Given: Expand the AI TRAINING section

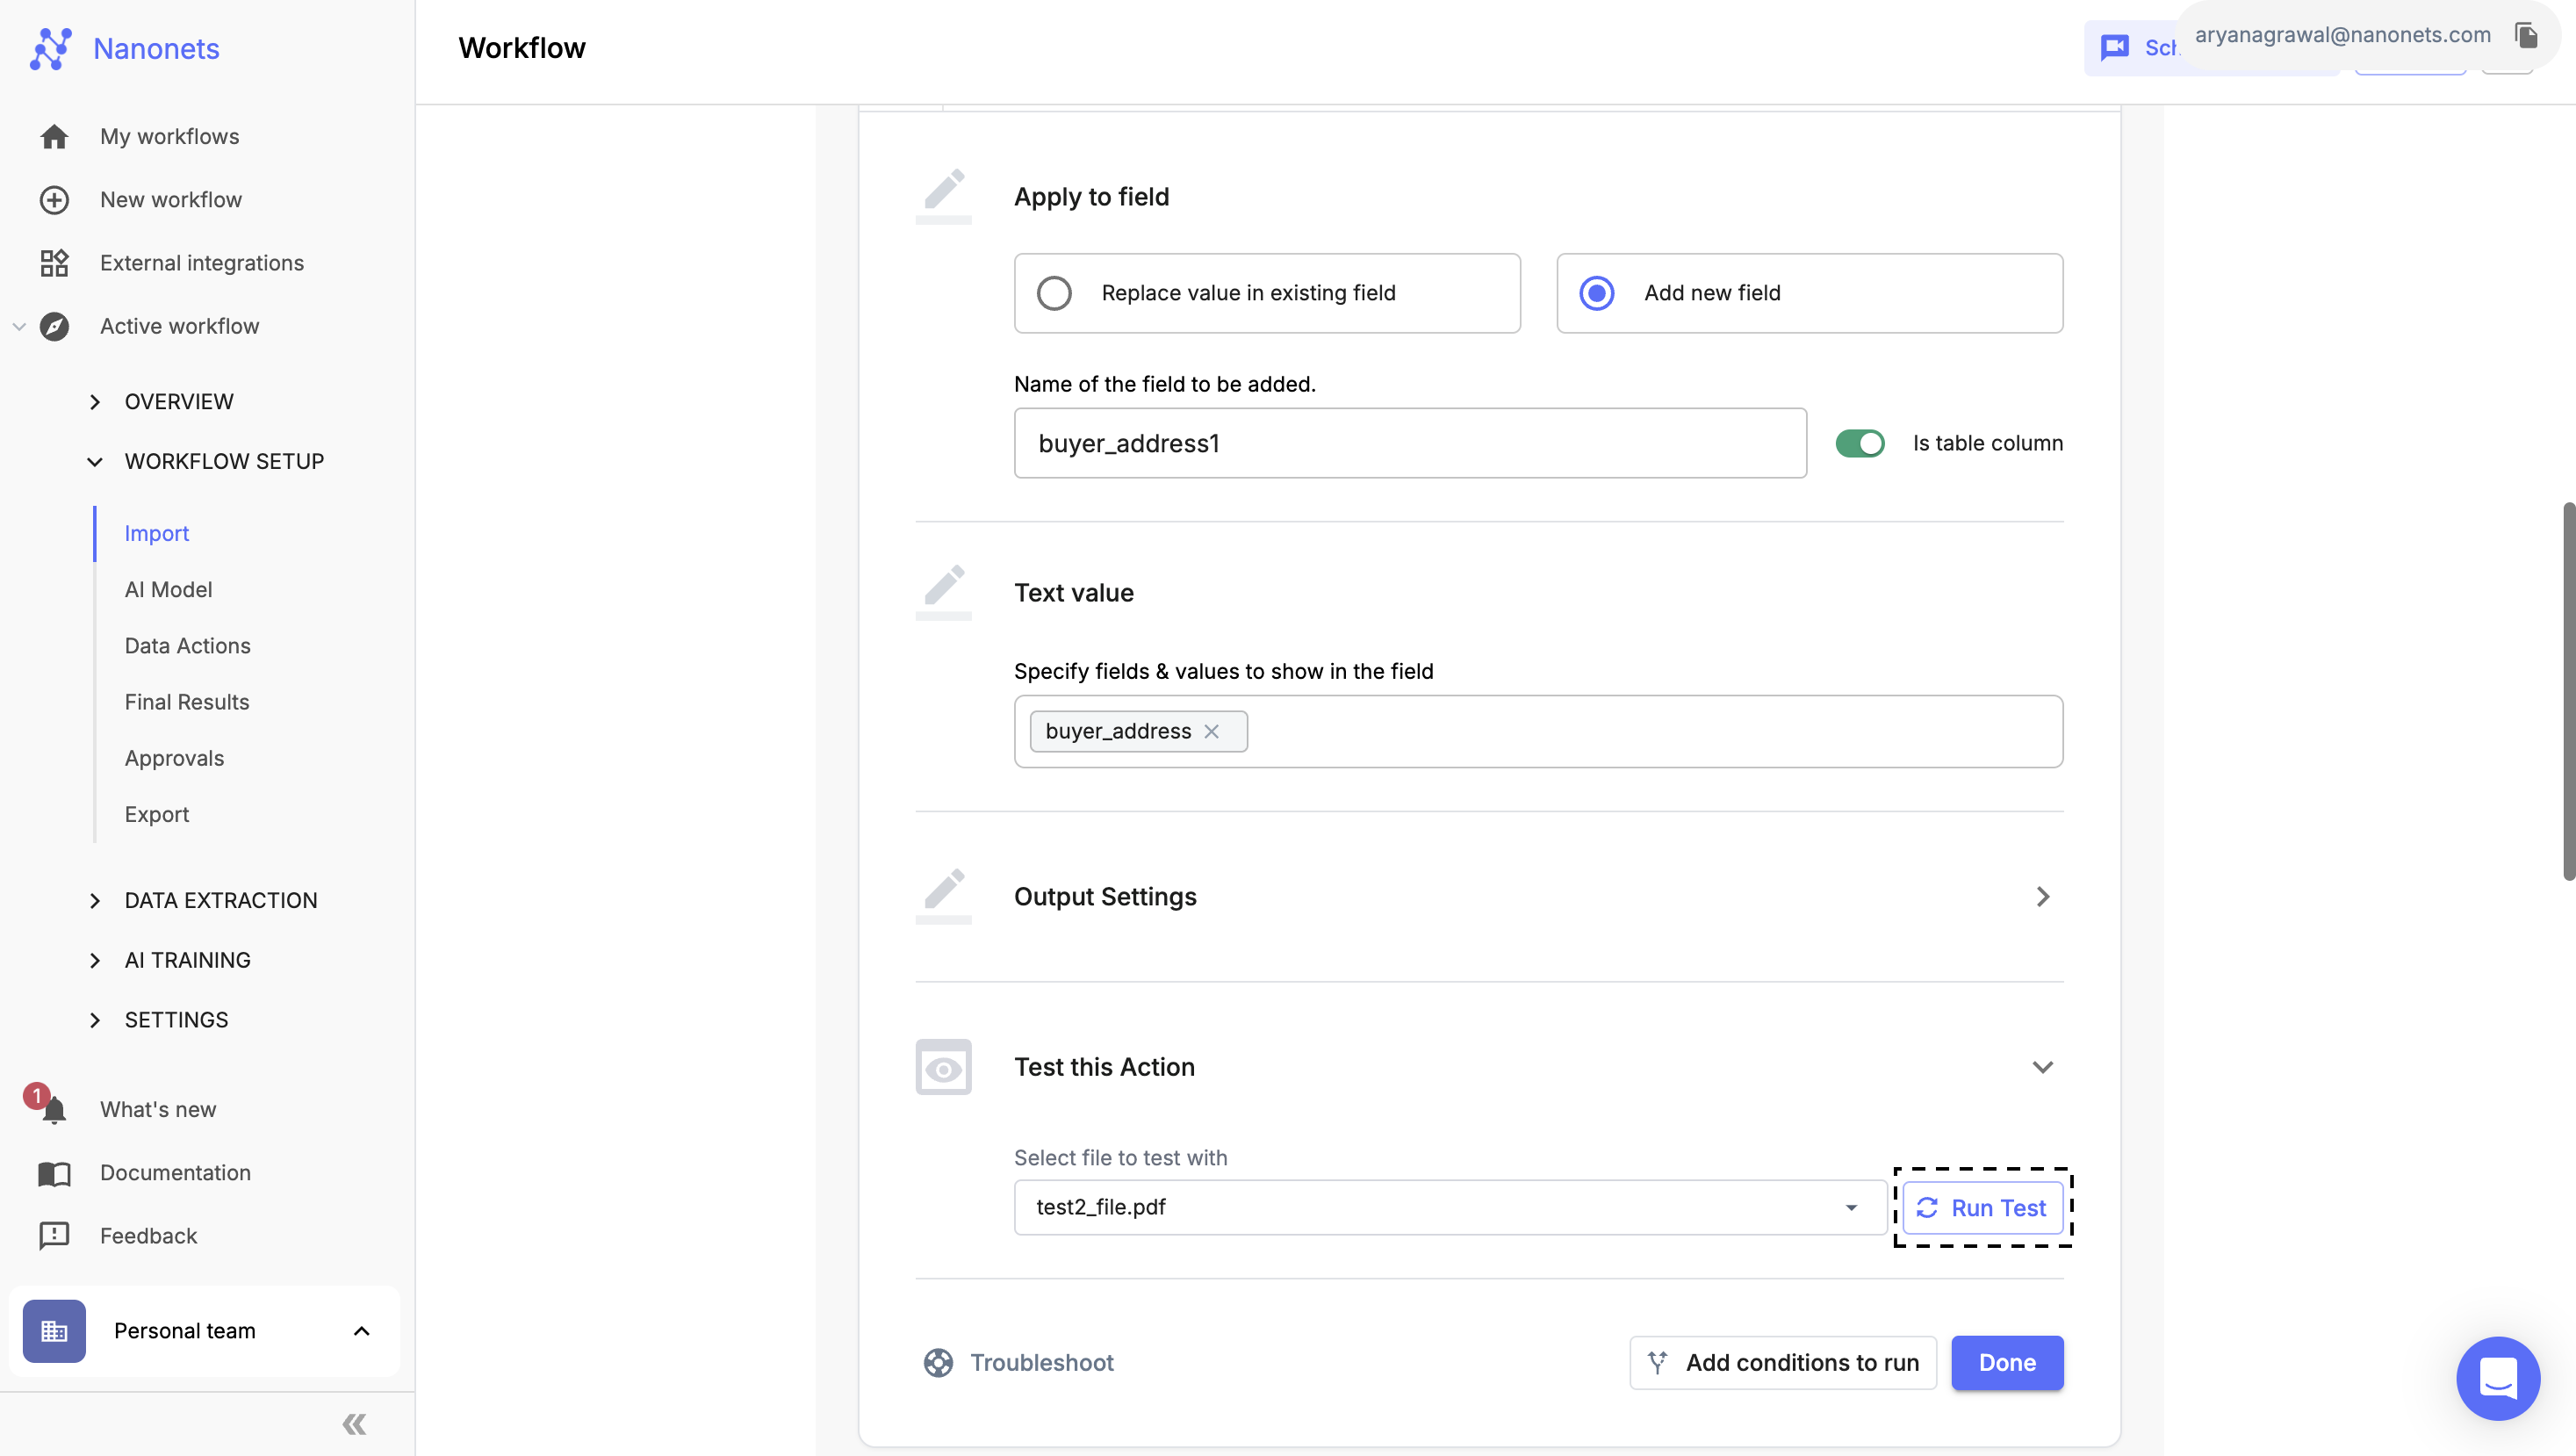Looking at the screenshot, I should (x=95, y=961).
